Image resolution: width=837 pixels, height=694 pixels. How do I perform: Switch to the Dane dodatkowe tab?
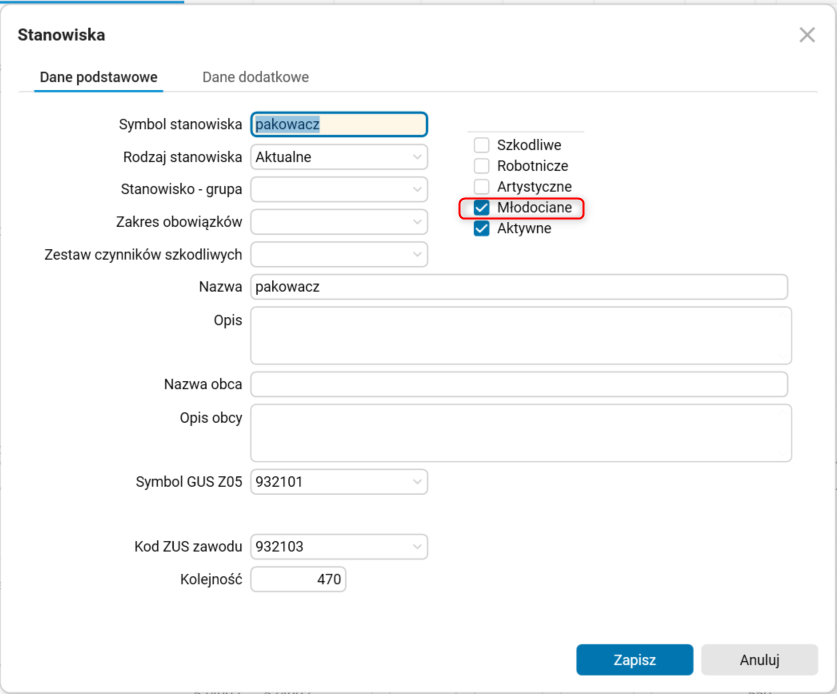click(x=255, y=77)
